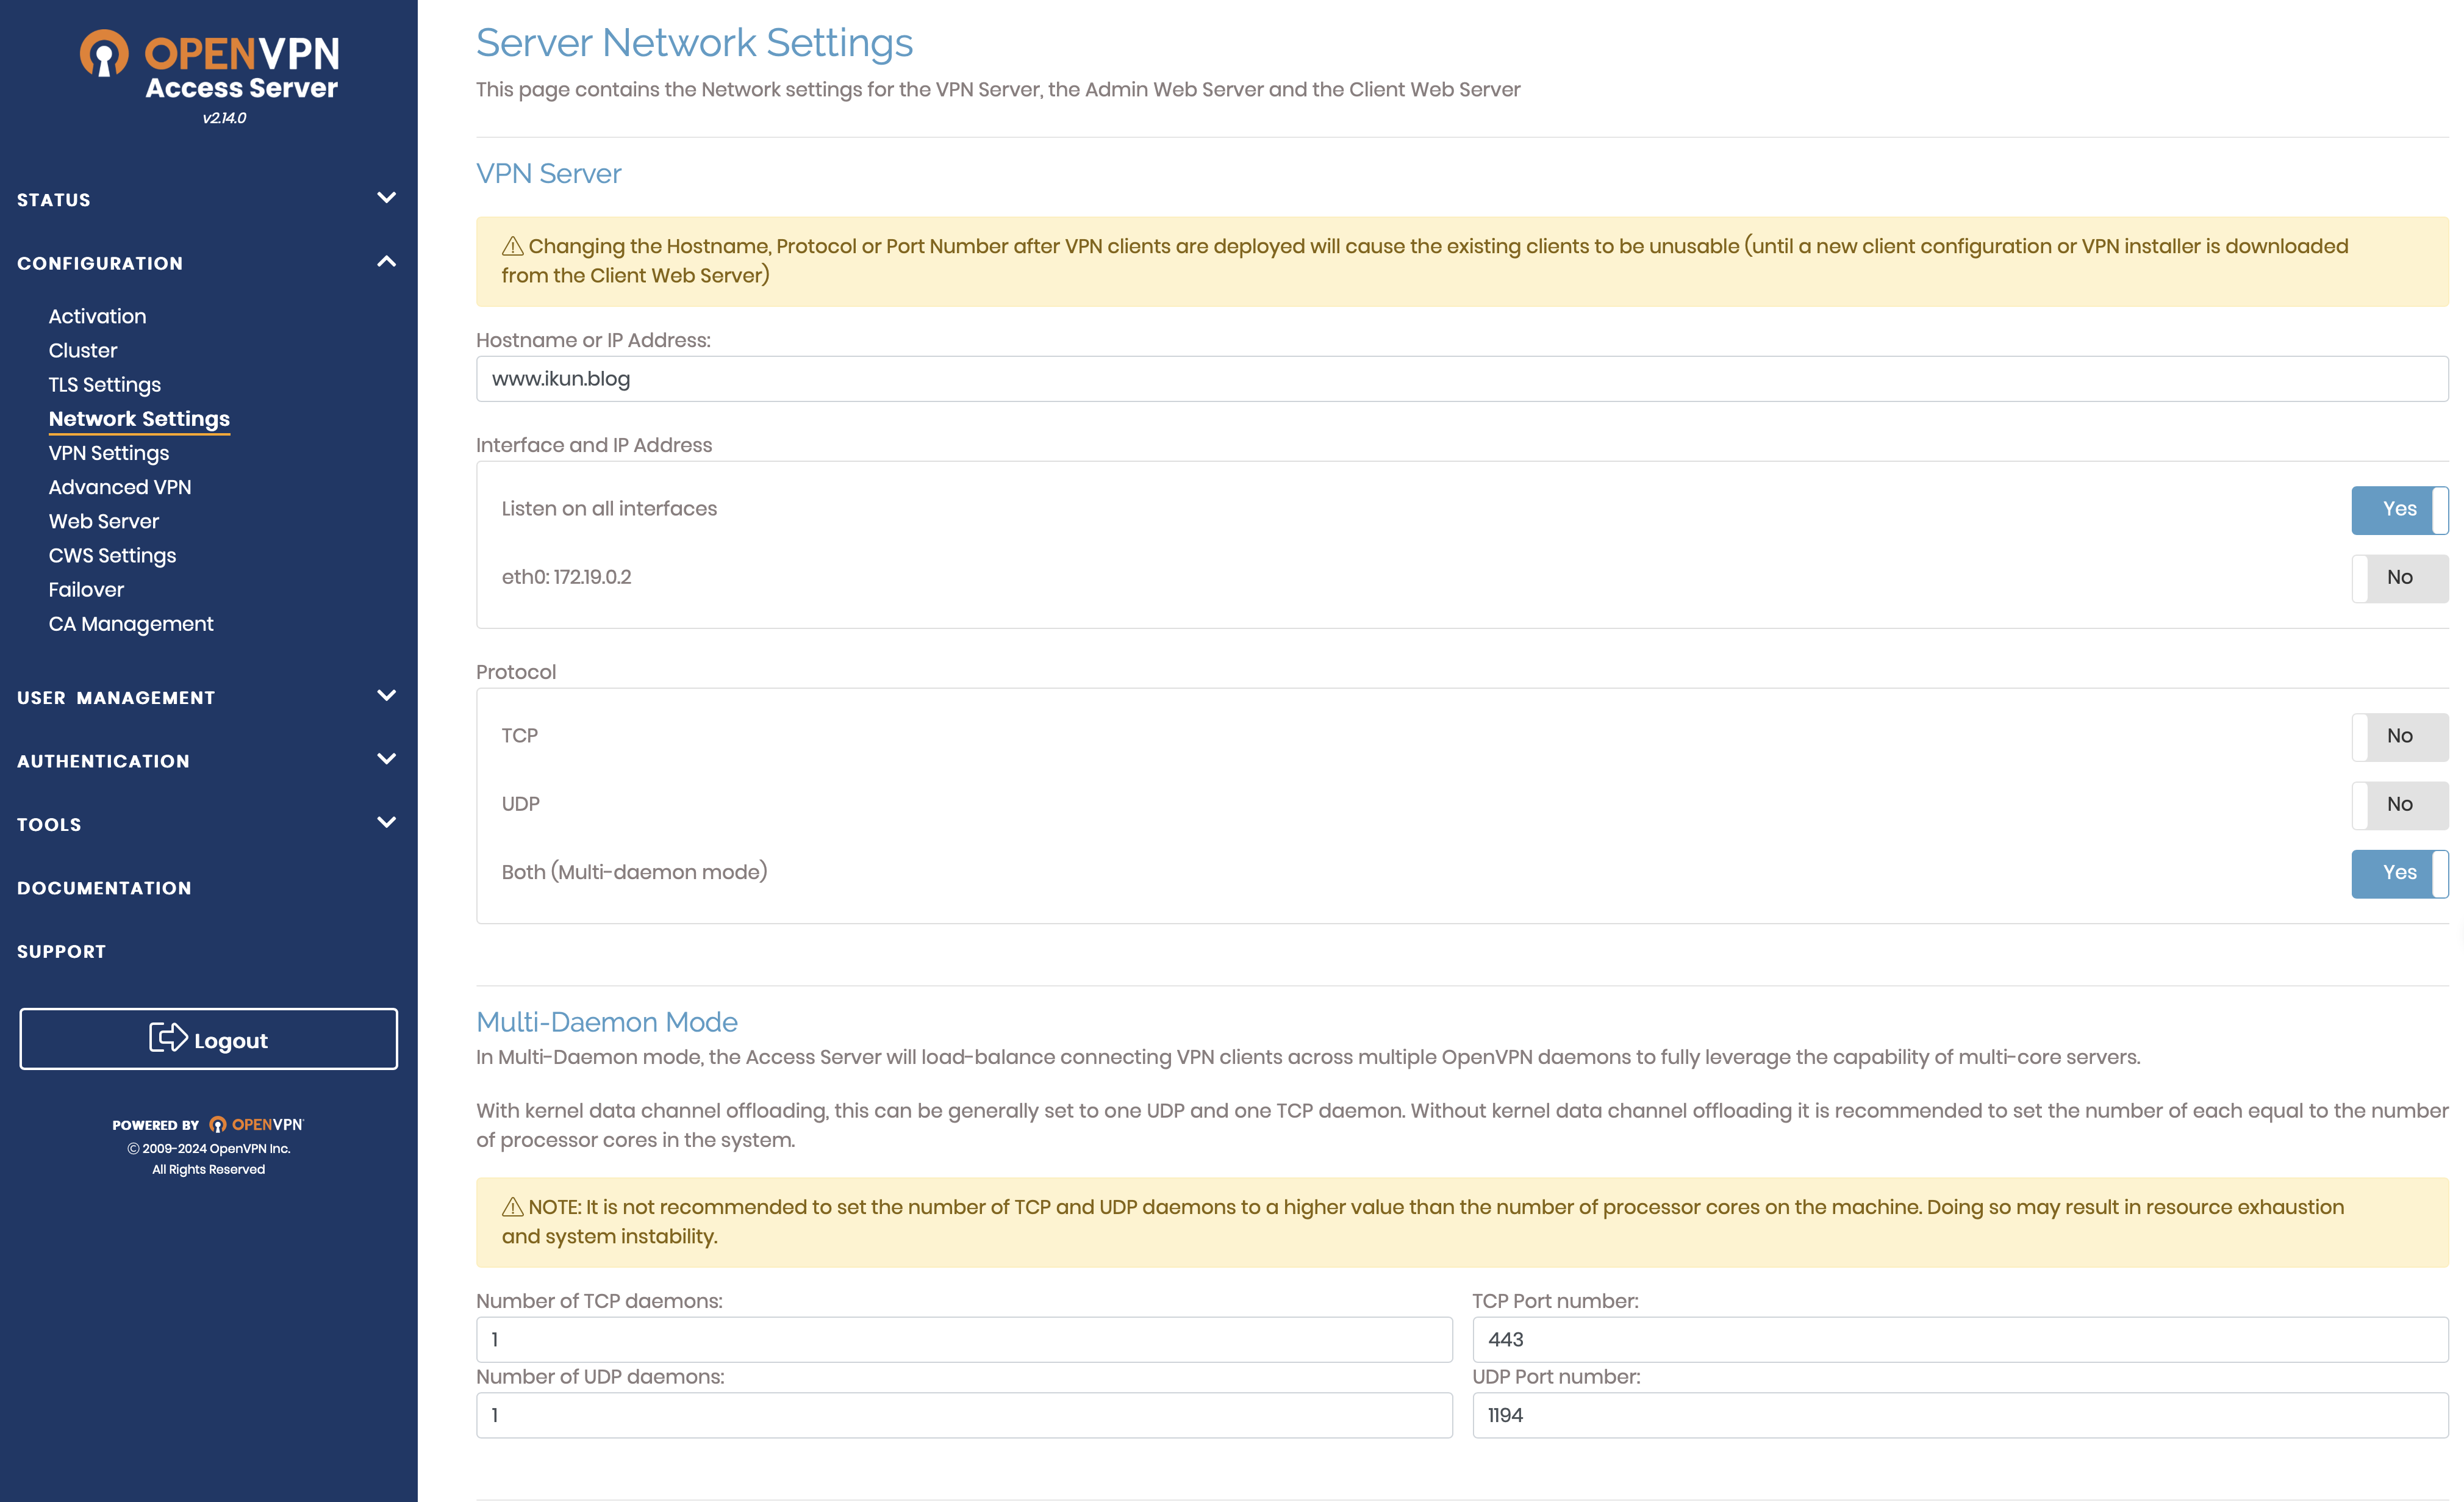Open the Web Server page

click(x=104, y=521)
